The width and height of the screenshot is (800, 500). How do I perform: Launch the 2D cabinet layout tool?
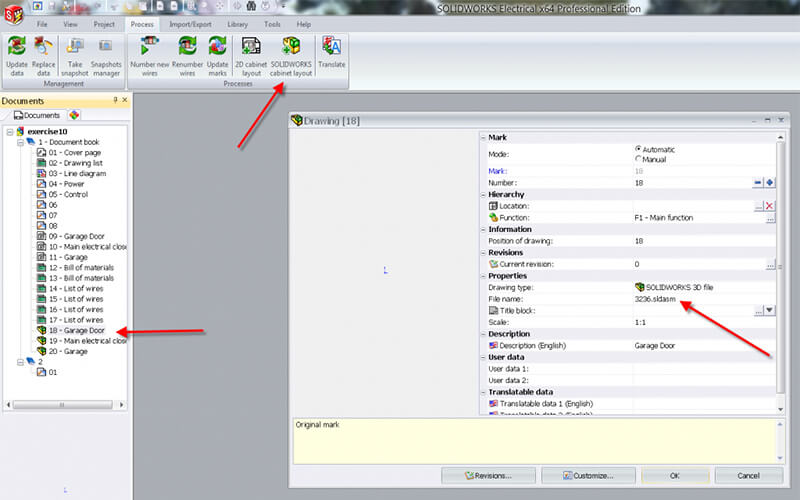click(251, 56)
